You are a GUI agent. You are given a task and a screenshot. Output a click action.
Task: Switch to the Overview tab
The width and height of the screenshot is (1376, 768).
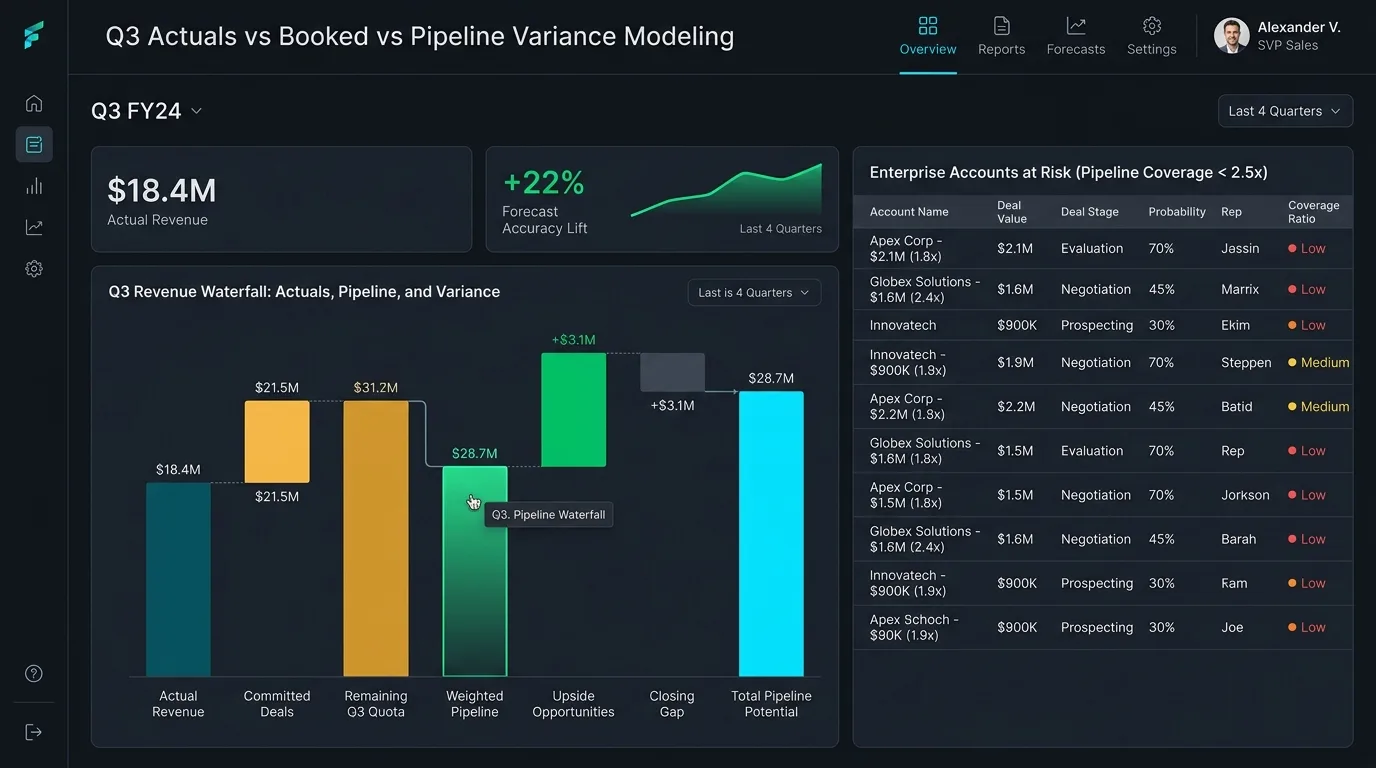(x=928, y=36)
